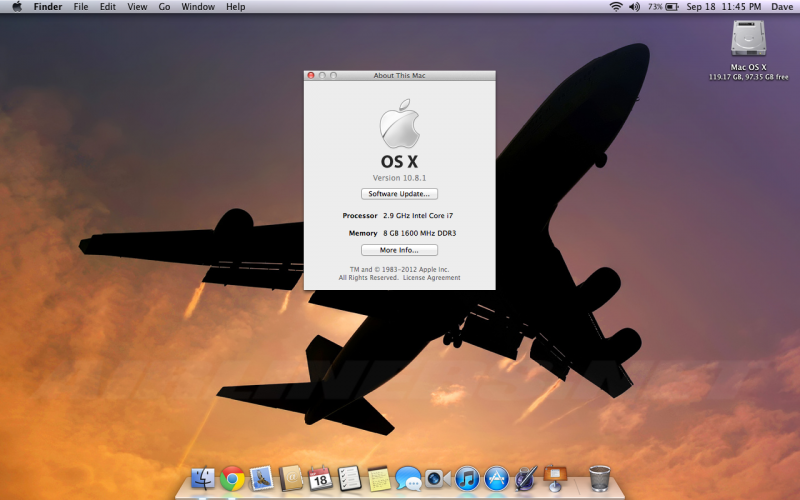Screen dimensions: 800x500
Task: Open the purple pen-and-globe app in Dock
Action: point(526,479)
